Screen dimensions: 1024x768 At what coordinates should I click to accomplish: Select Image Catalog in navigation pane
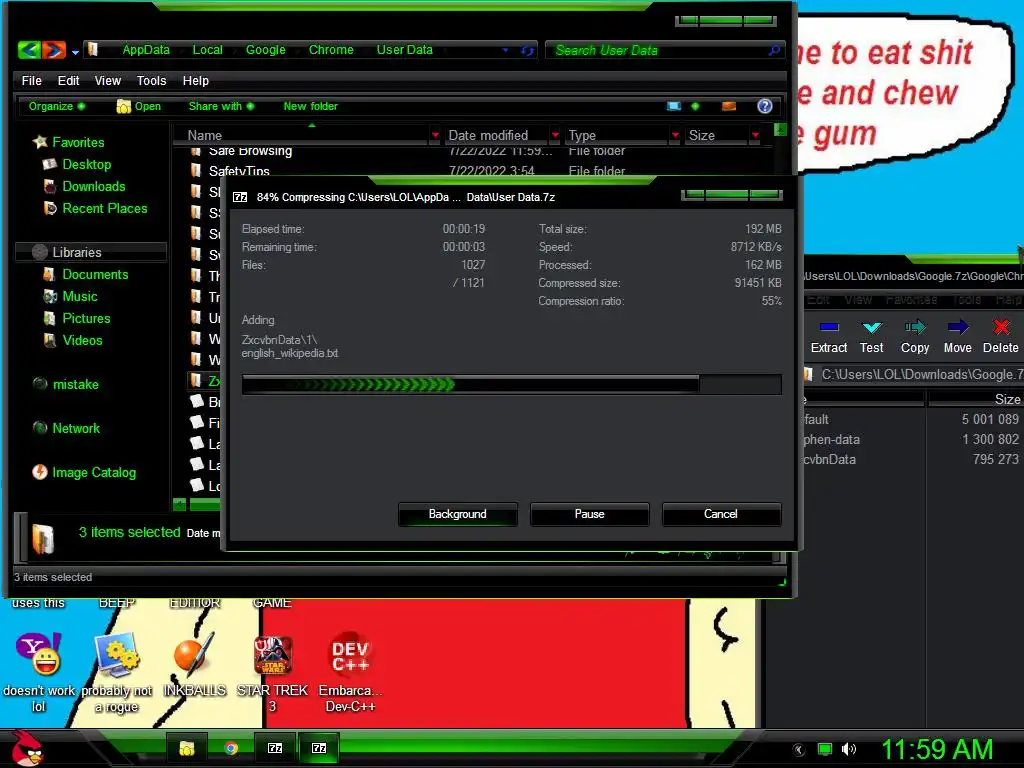point(93,472)
